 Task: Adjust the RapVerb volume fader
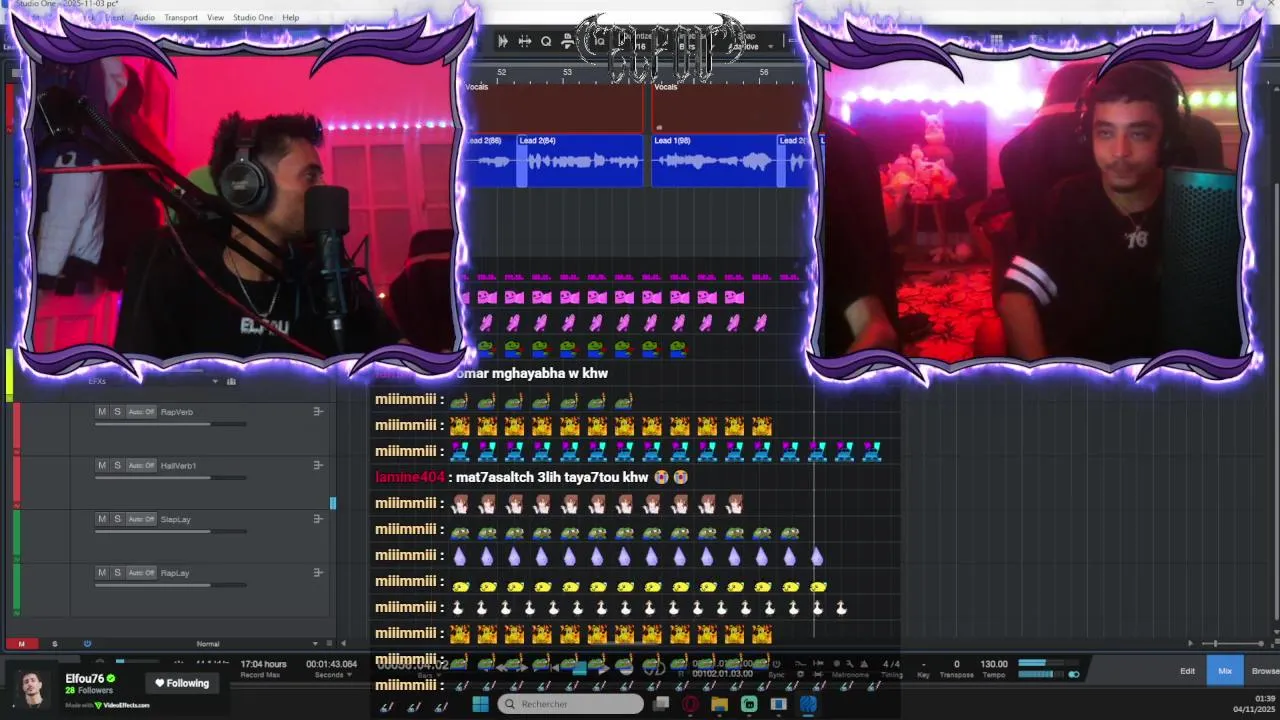tap(170, 424)
